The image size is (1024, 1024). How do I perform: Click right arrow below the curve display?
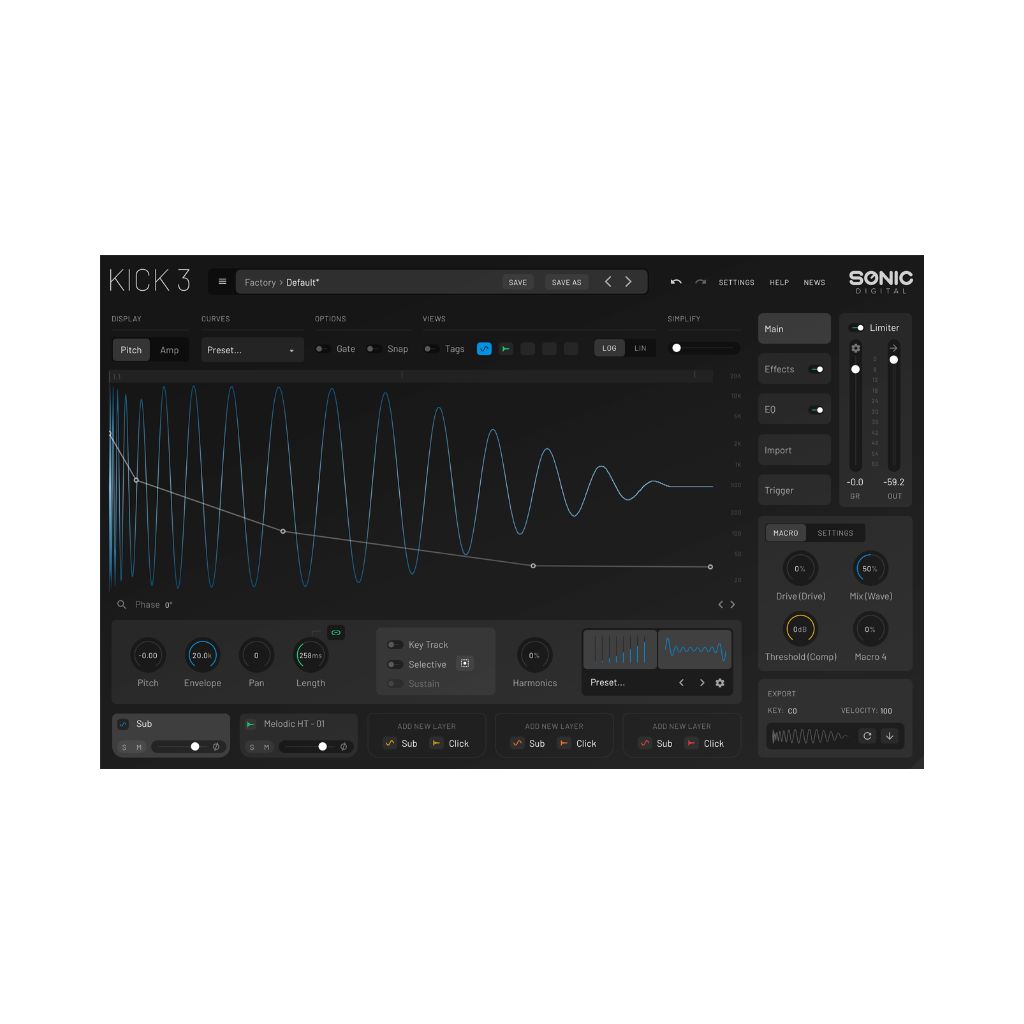733,605
